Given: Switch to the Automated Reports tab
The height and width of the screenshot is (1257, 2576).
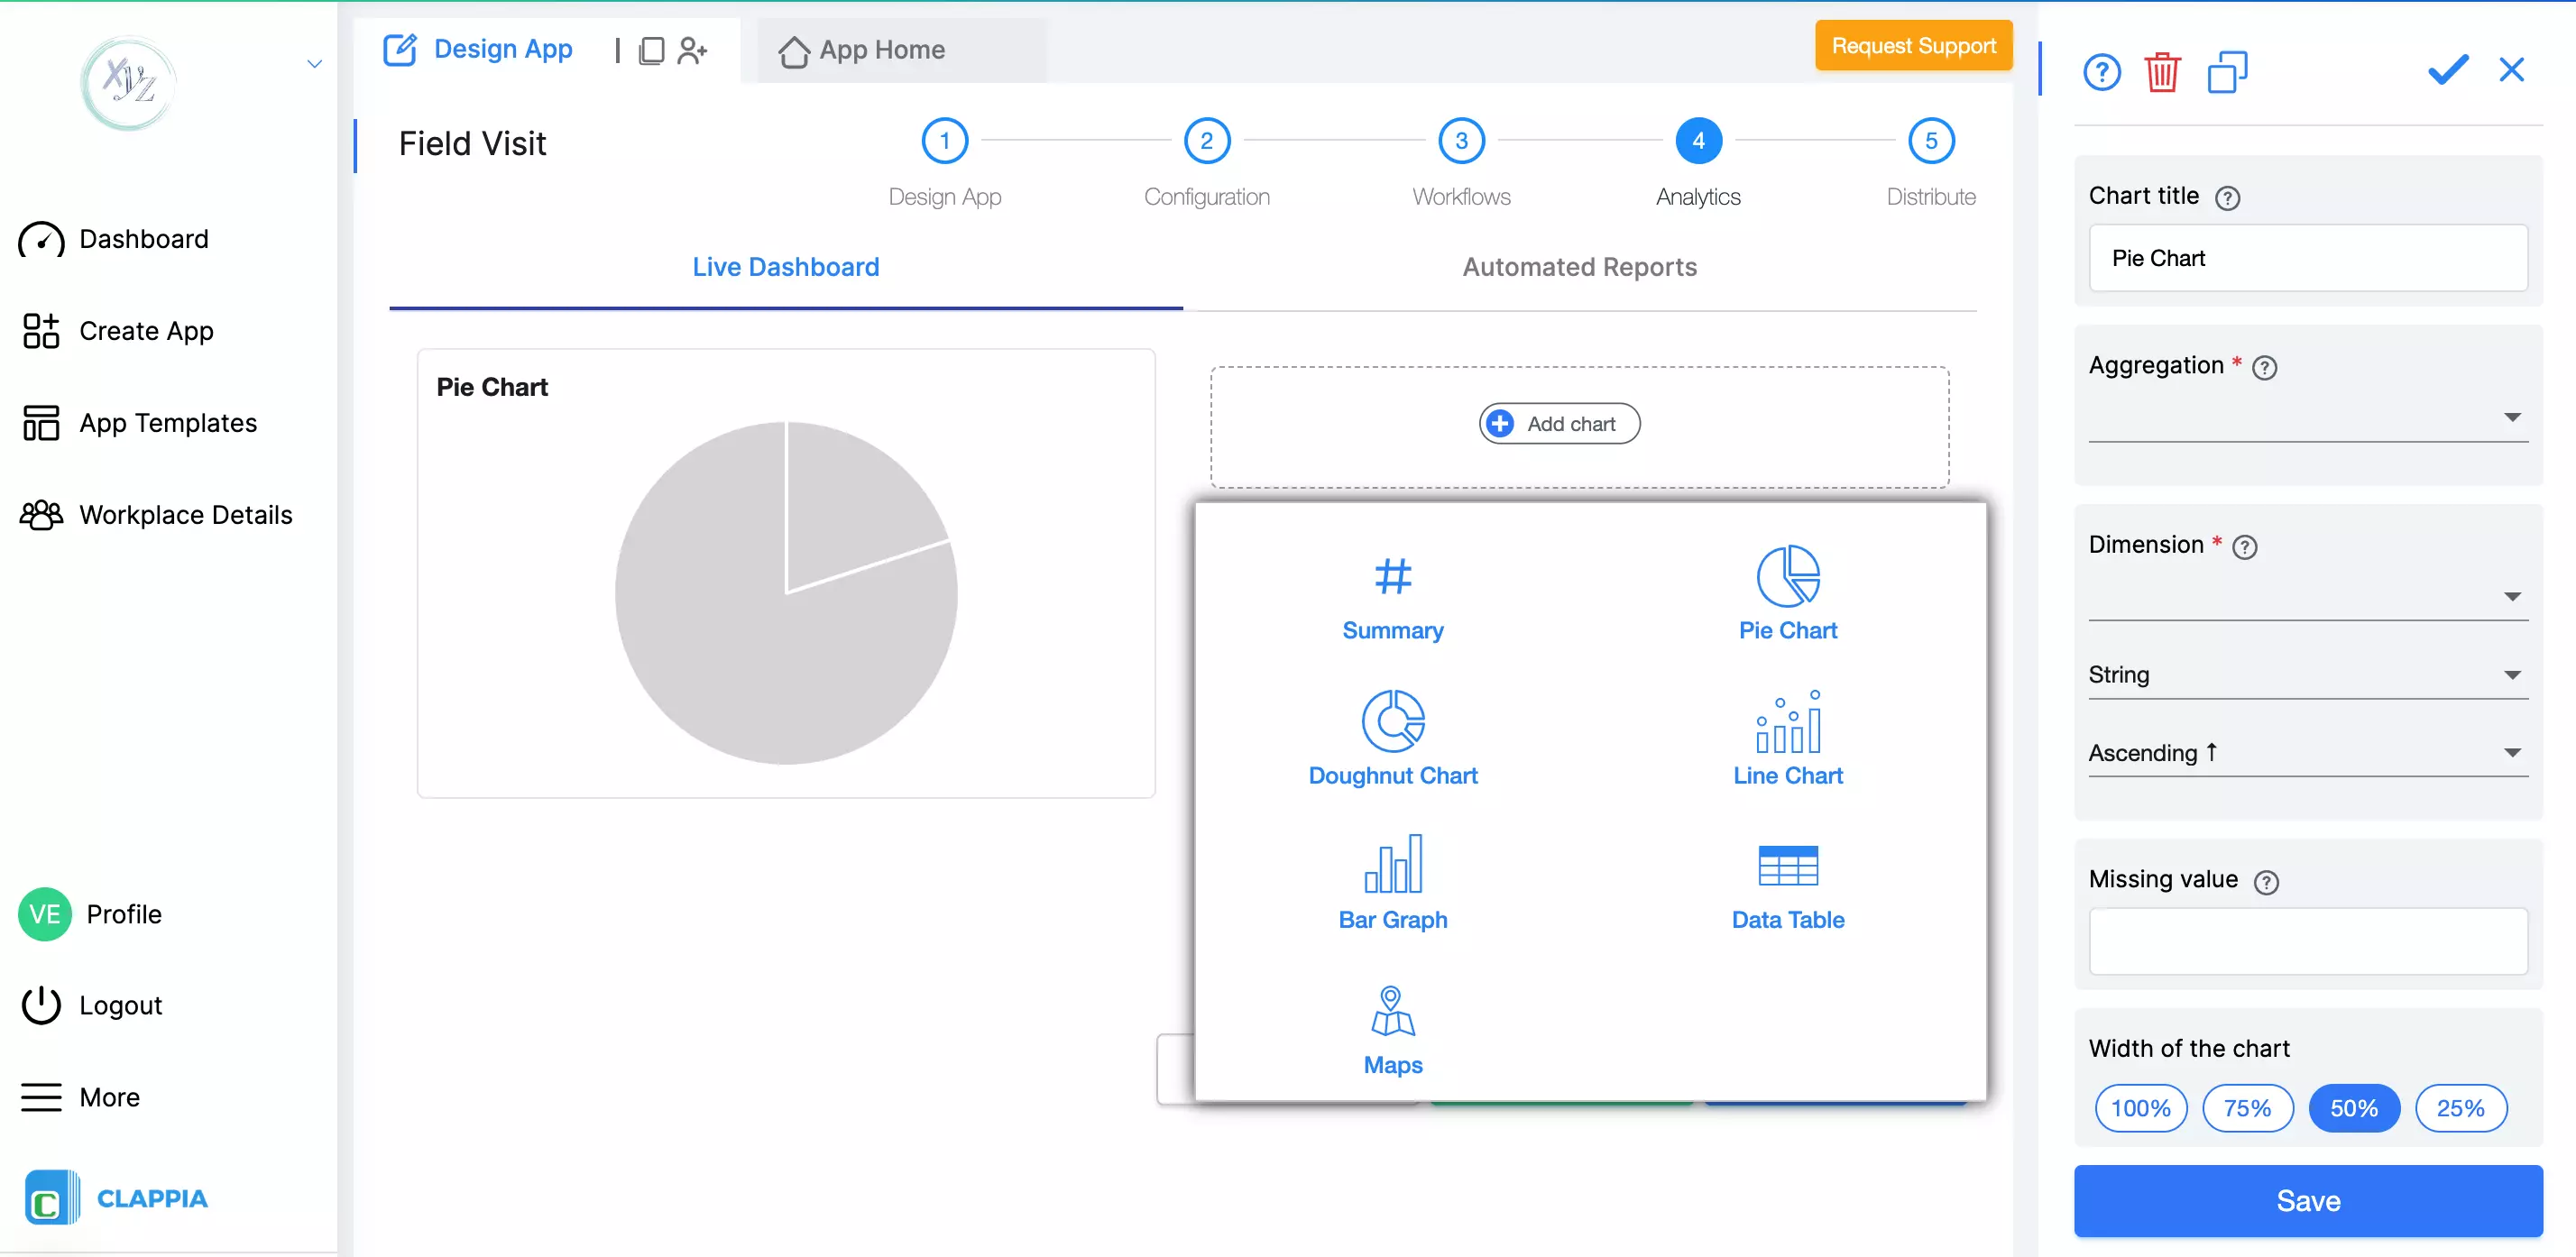Looking at the screenshot, I should [1579, 267].
